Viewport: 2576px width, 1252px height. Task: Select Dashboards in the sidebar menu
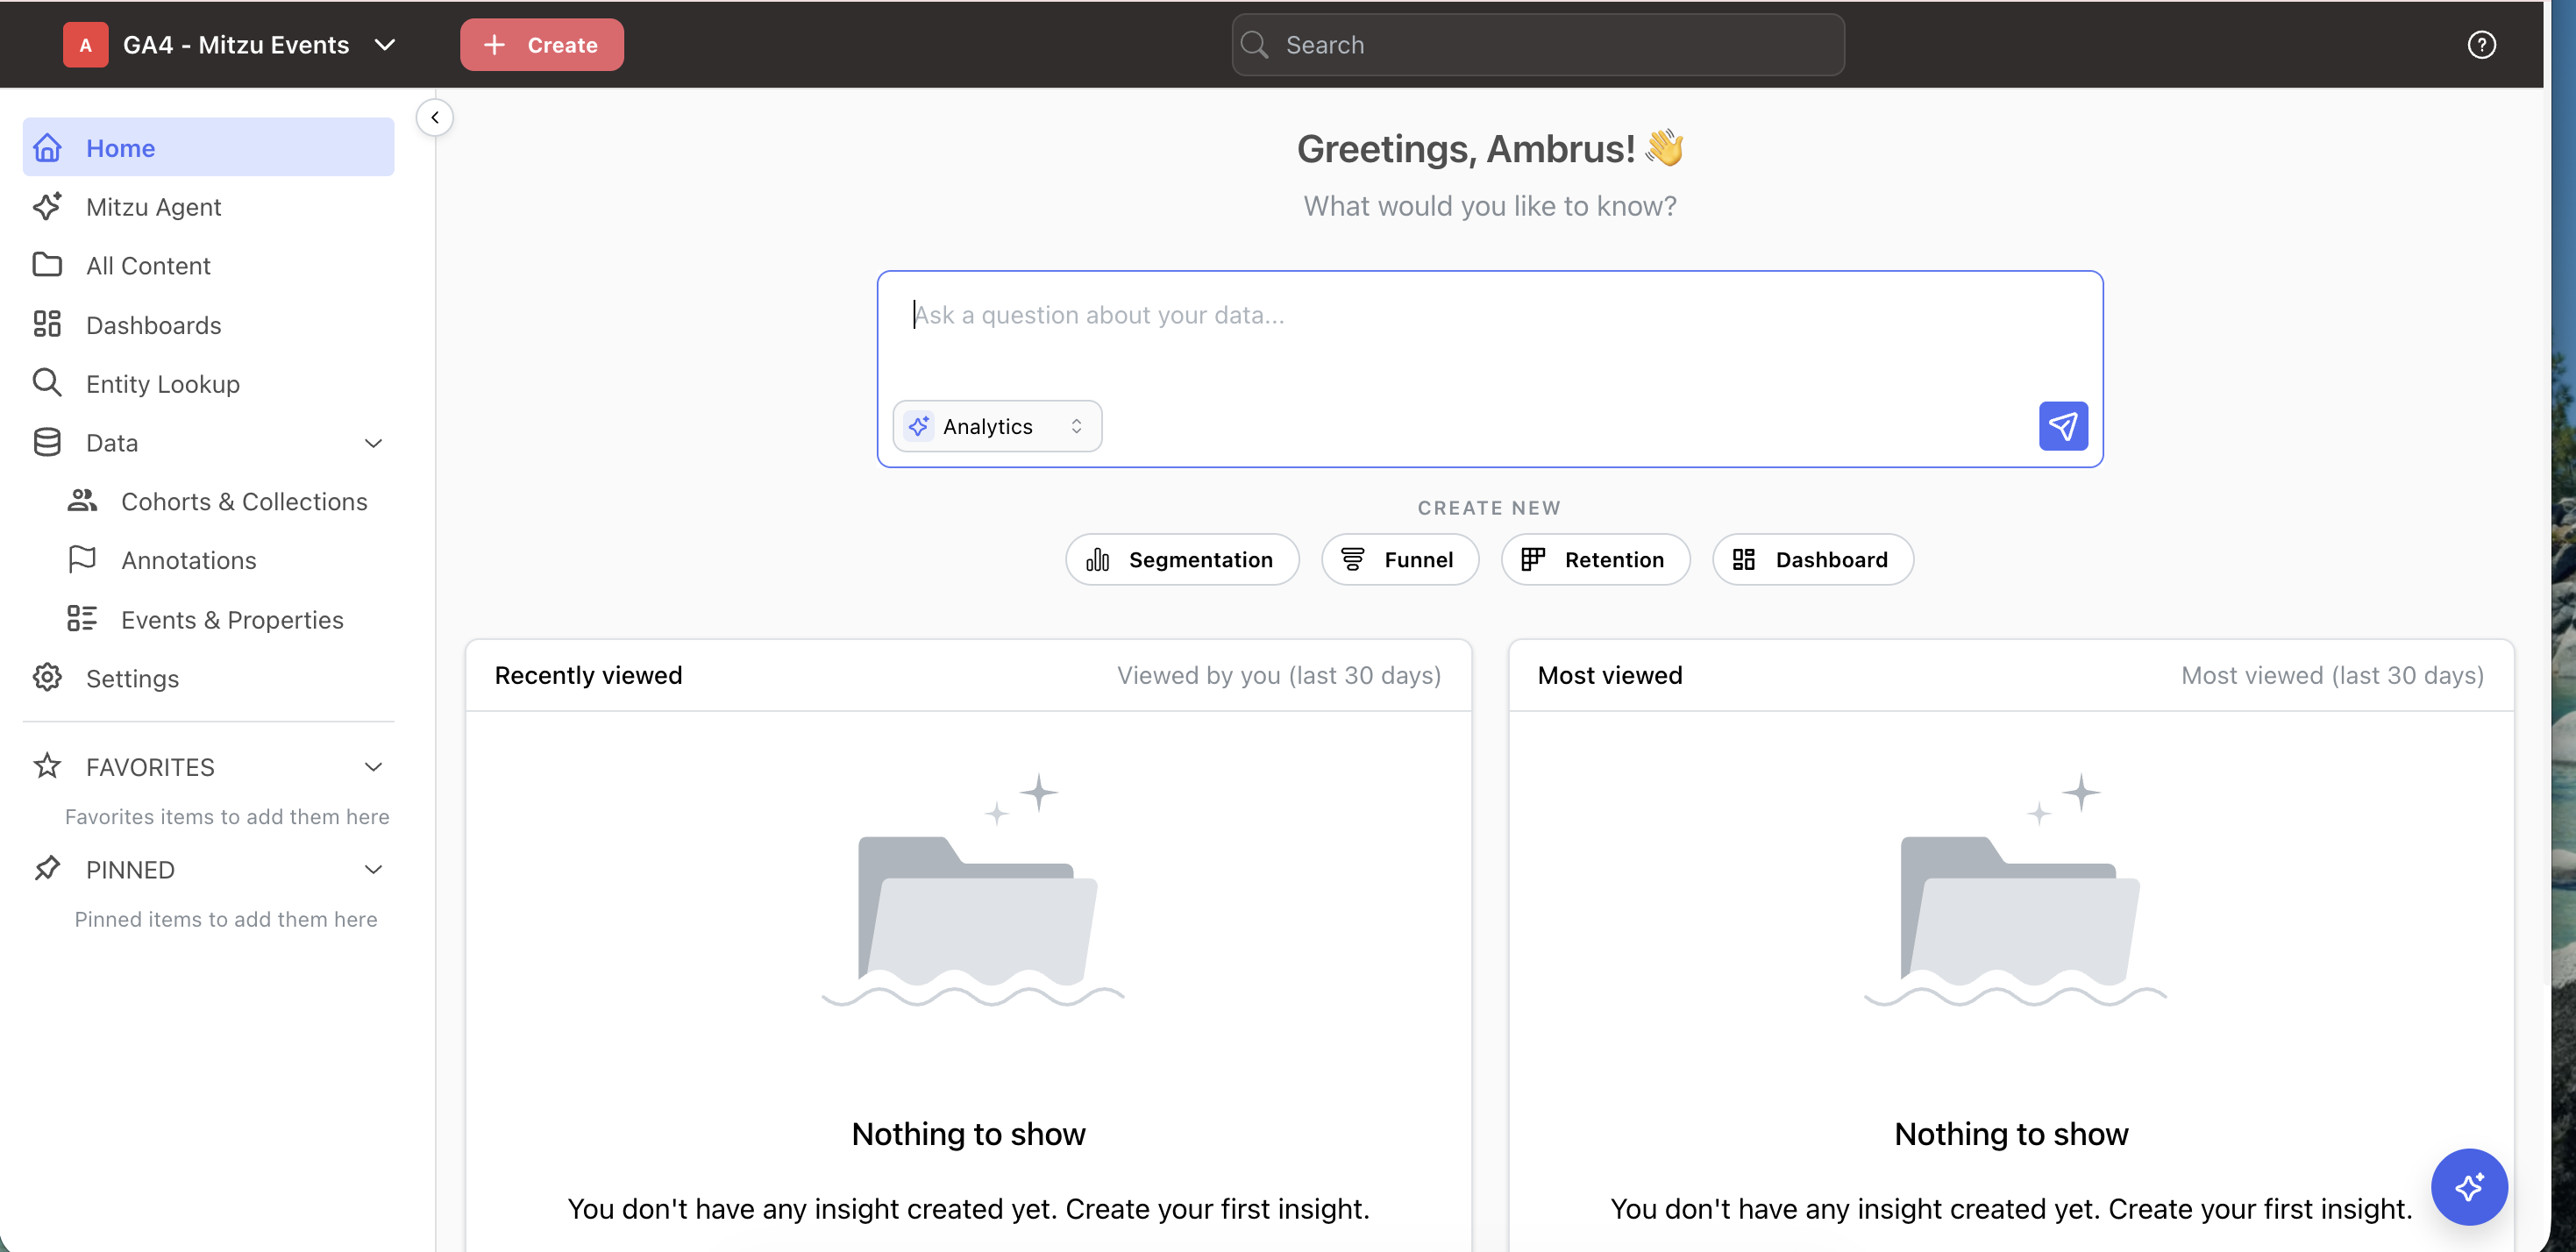153,325
